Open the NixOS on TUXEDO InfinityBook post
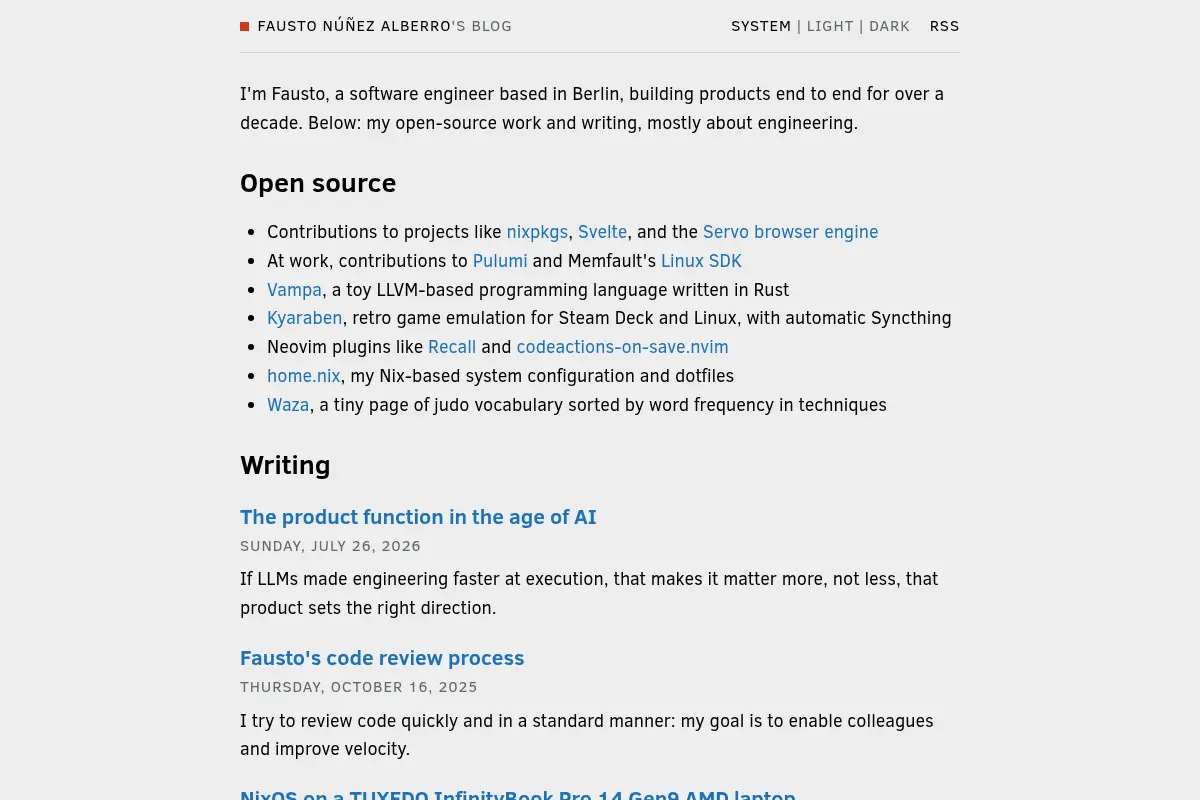The width and height of the screenshot is (1200, 800). (x=518, y=795)
